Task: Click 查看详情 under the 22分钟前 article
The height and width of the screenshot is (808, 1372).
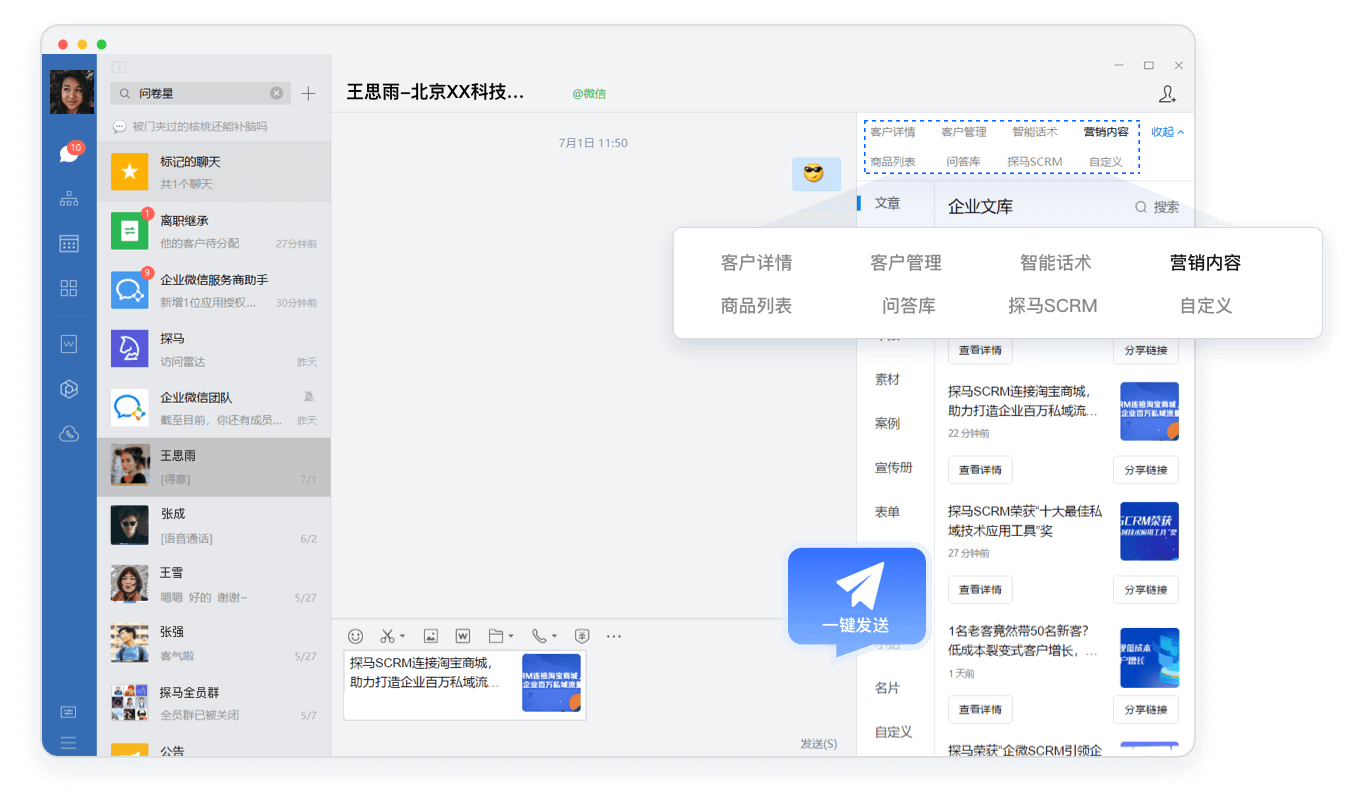Action: click(x=980, y=470)
